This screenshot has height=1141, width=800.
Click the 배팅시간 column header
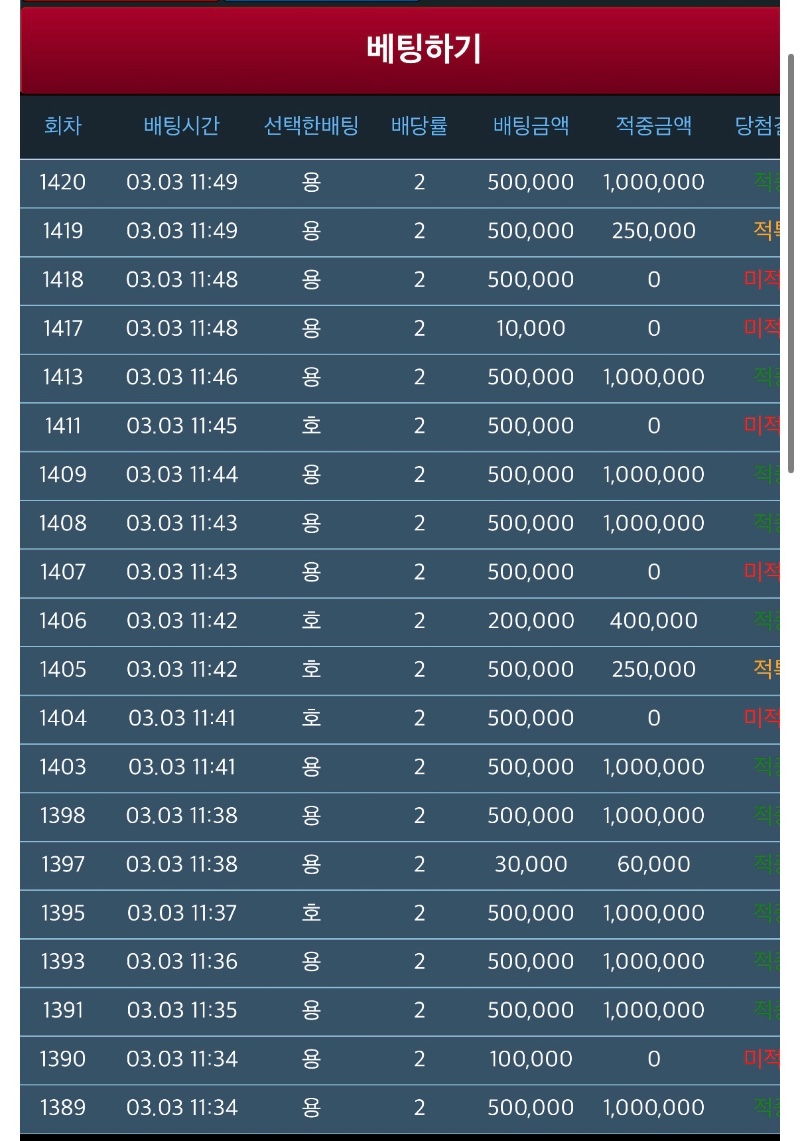pos(181,126)
